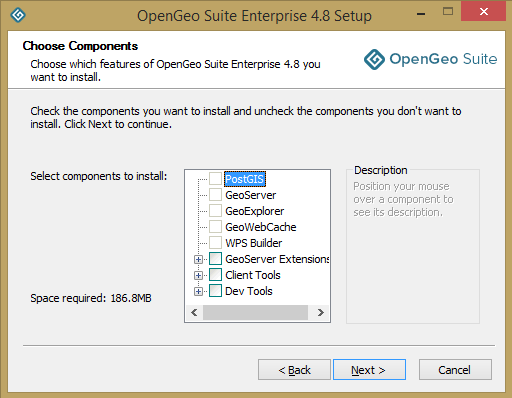Image resolution: width=512 pixels, height=398 pixels.
Task: Click the OpenGeo title bar icon
Action: point(18,15)
